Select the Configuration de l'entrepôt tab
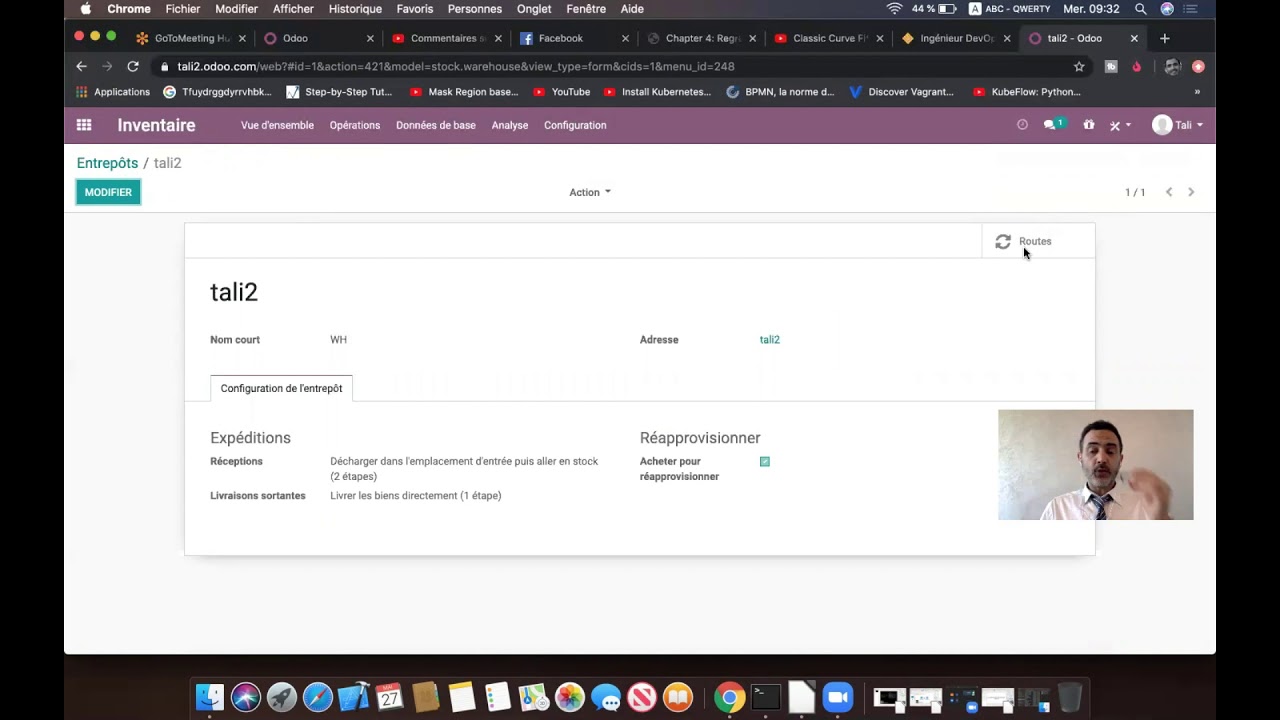The height and width of the screenshot is (720, 1280). [281, 388]
